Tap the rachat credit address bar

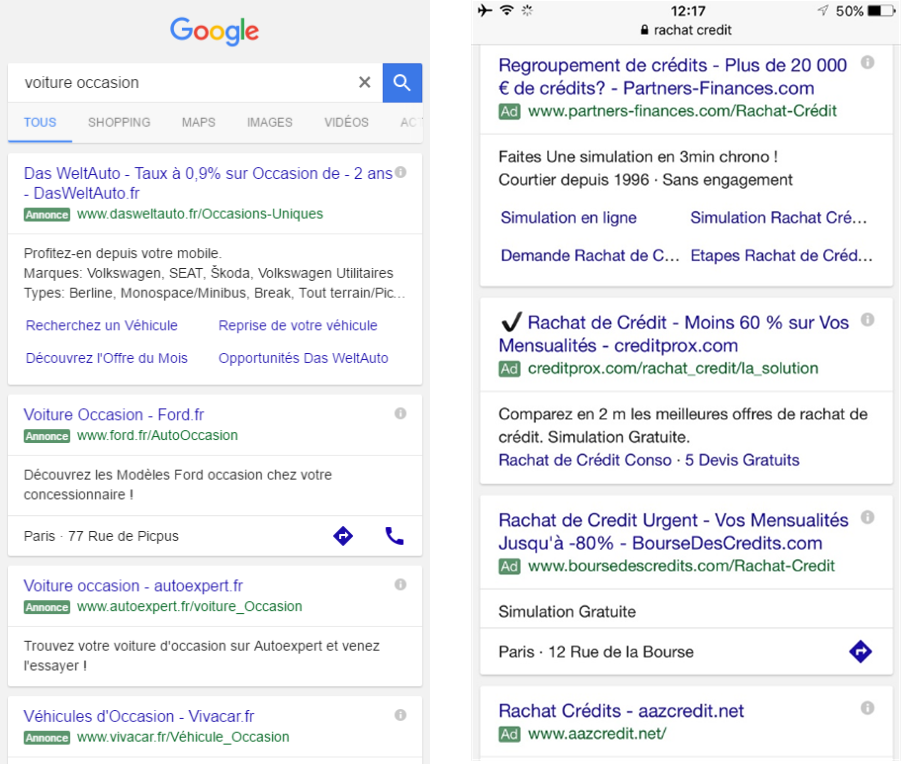point(686,30)
